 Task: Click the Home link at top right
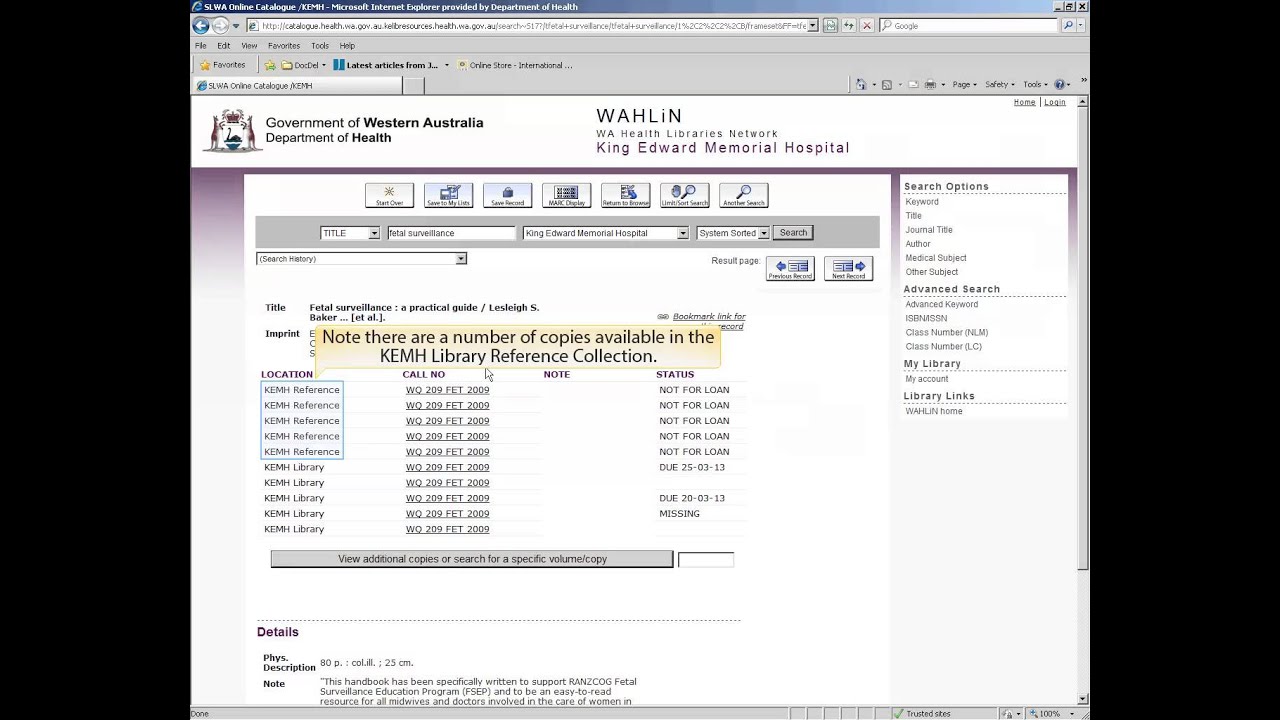pyautogui.click(x=1025, y=102)
